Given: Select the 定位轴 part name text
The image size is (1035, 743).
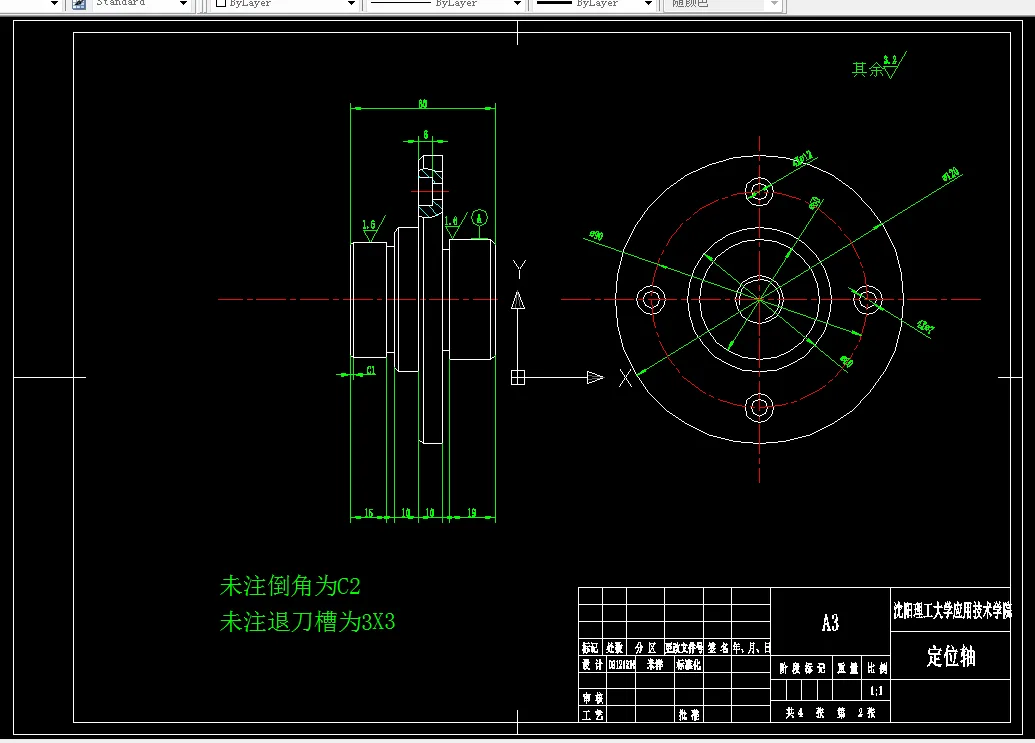Looking at the screenshot, I should pyautogui.click(x=951, y=656).
